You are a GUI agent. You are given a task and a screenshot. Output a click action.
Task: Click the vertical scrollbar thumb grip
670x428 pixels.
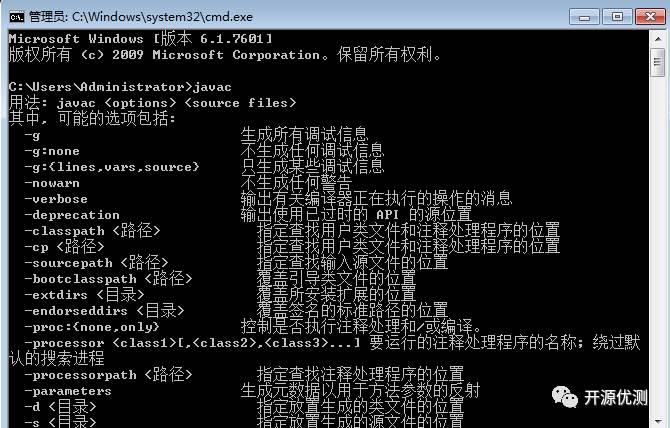click(658, 62)
